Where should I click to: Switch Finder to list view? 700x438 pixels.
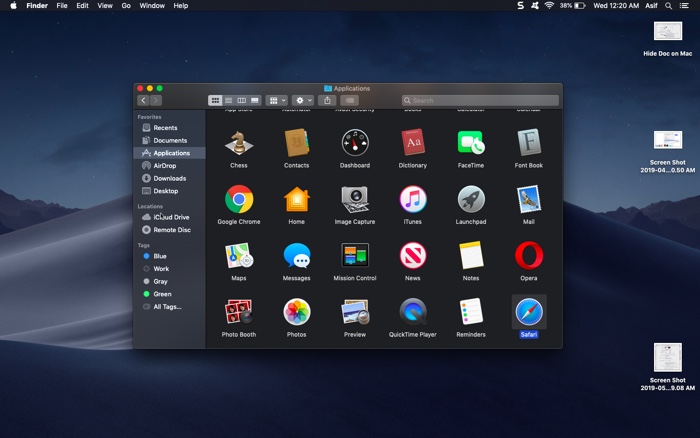[x=229, y=100]
